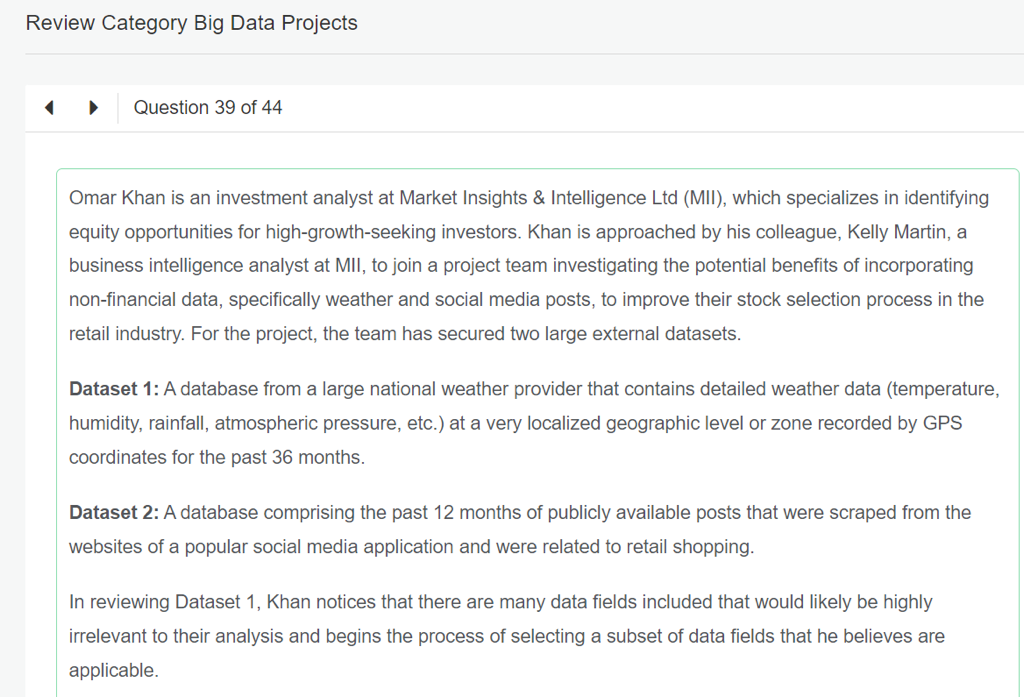Click the phrase 'high-growth-seeking investors'
Image resolution: width=1024 pixels, height=697 pixels.
(x=392, y=232)
